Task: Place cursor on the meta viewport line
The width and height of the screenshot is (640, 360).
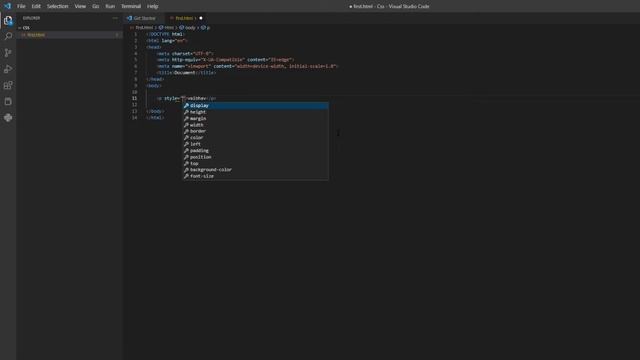Action: [248, 66]
